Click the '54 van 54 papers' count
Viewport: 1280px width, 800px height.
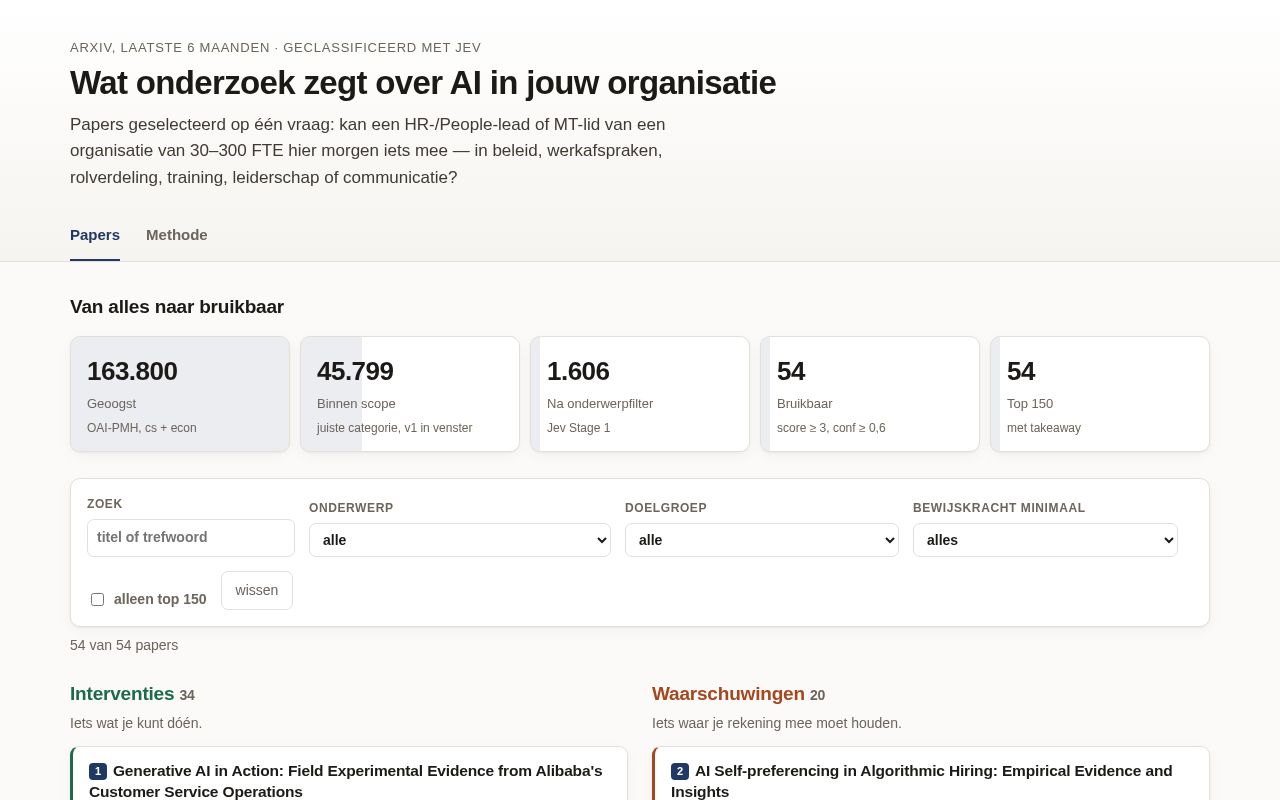(x=124, y=645)
